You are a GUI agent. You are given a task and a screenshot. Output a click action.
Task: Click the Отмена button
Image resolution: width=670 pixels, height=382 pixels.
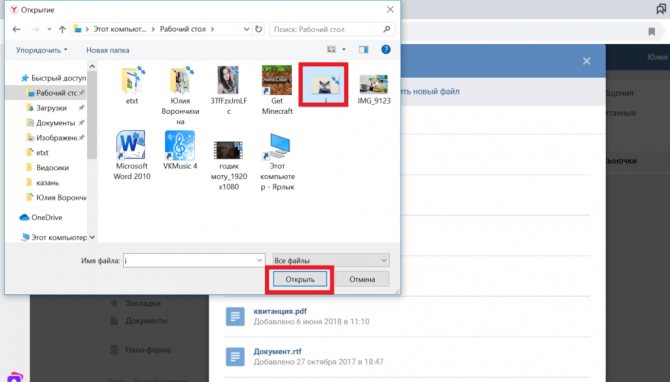coord(362,279)
